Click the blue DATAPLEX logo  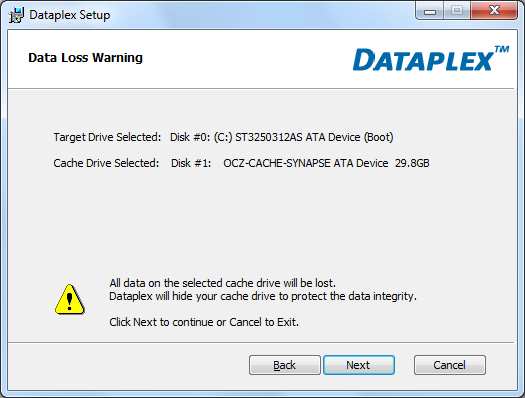click(423, 60)
